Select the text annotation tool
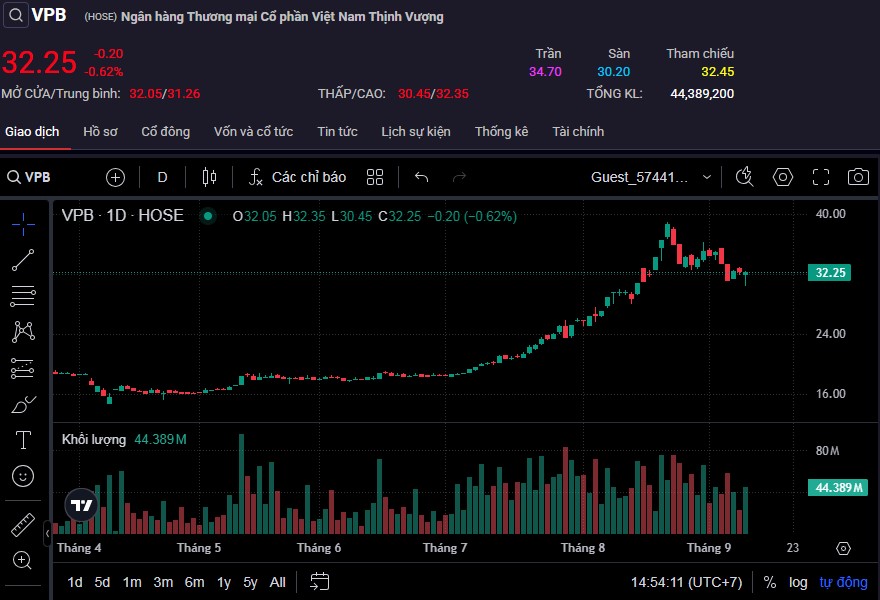The image size is (880, 600). (23, 440)
